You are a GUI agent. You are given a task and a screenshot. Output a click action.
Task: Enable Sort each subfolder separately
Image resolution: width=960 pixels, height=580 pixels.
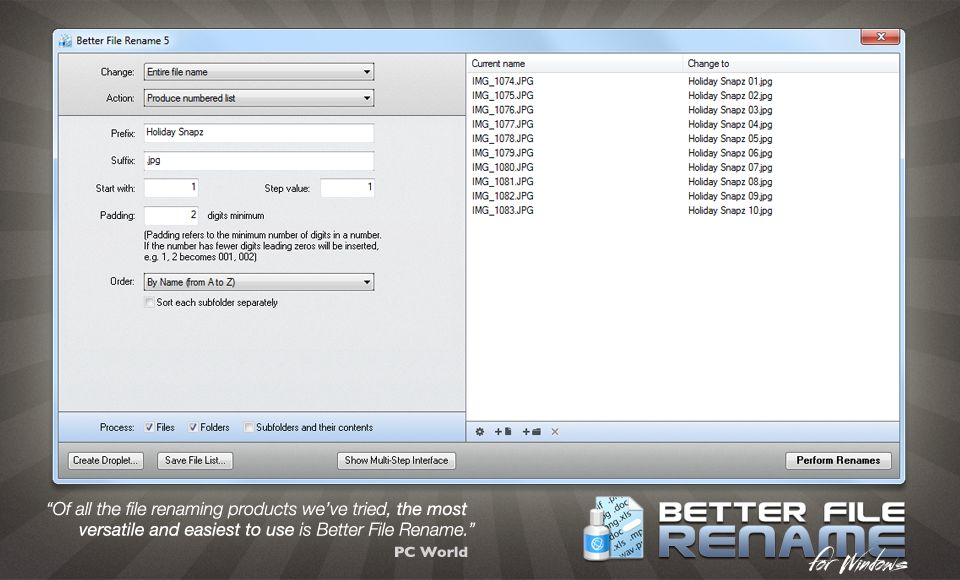[149, 303]
